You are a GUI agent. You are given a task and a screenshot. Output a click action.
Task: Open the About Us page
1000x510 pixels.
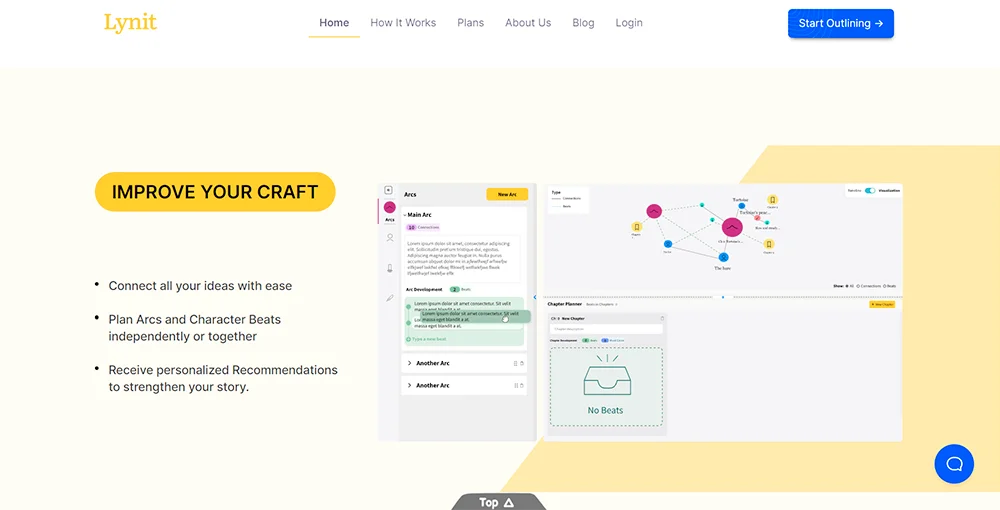[528, 23]
